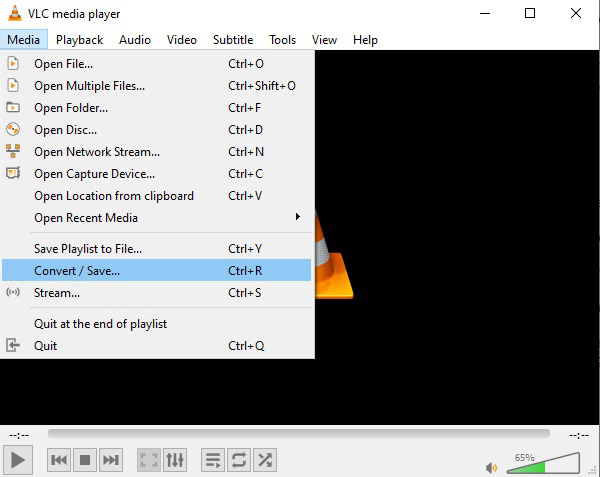Open the Tools menu

(x=282, y=40)
